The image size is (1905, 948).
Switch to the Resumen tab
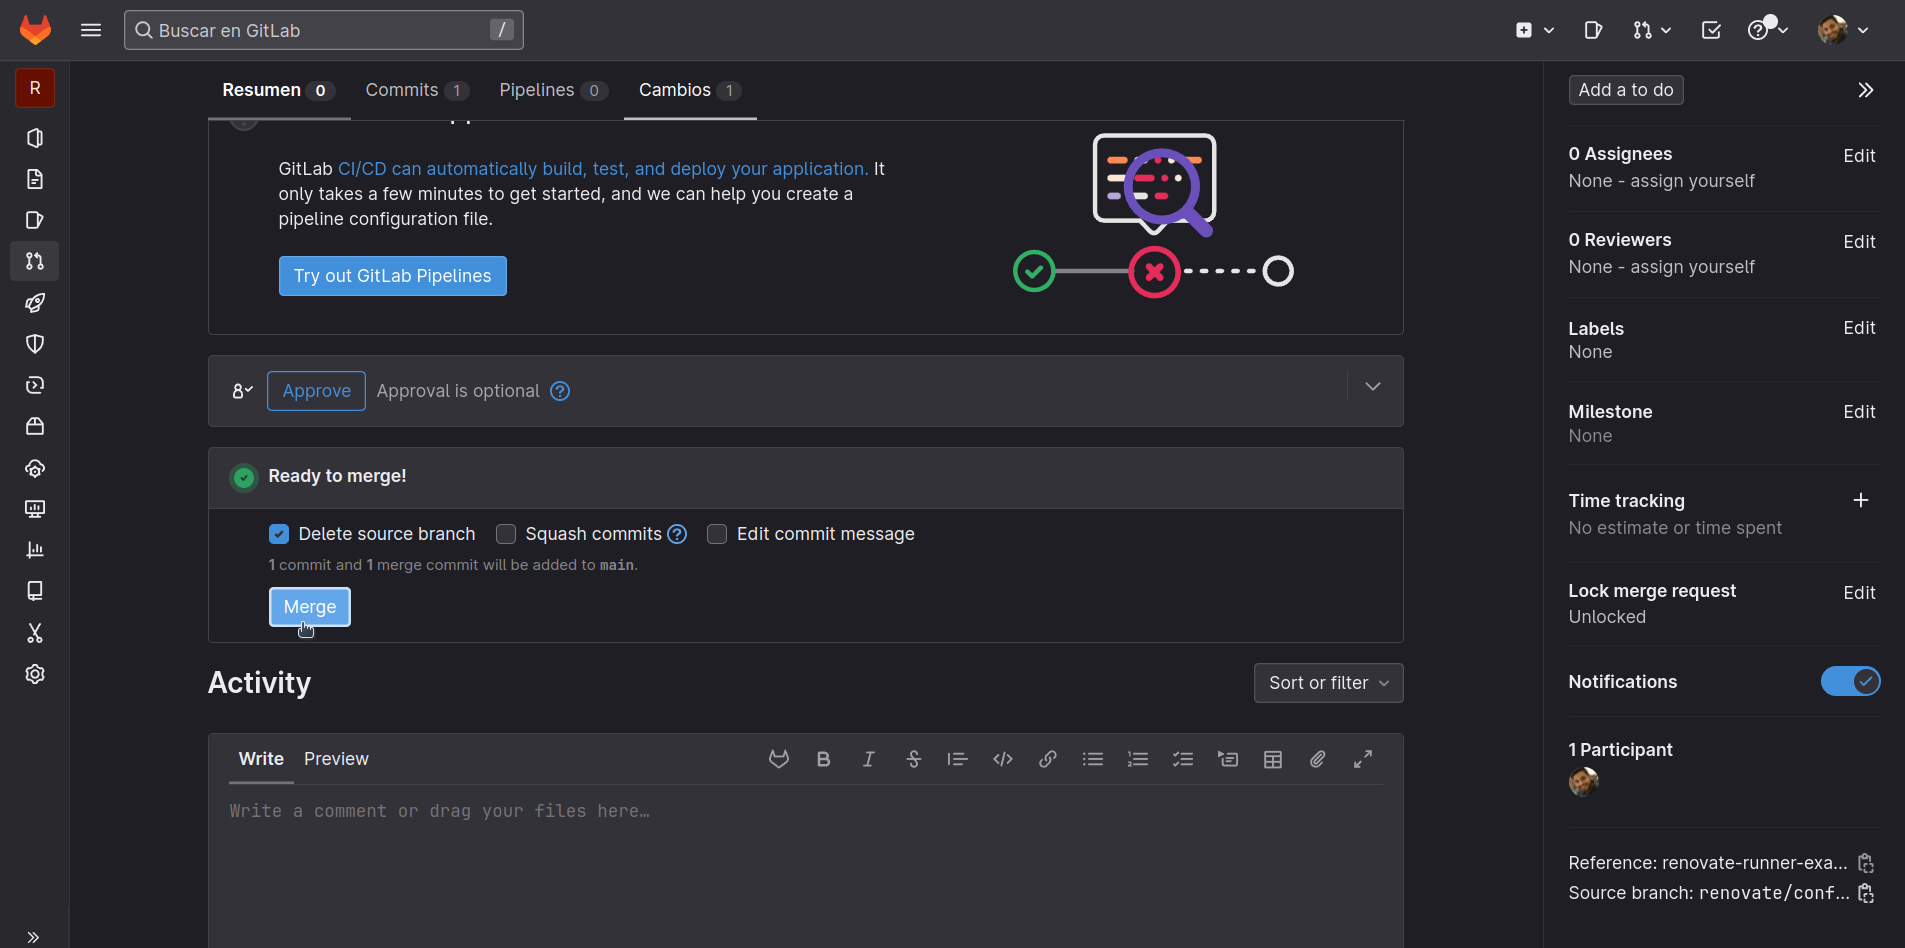click(278, 90)
